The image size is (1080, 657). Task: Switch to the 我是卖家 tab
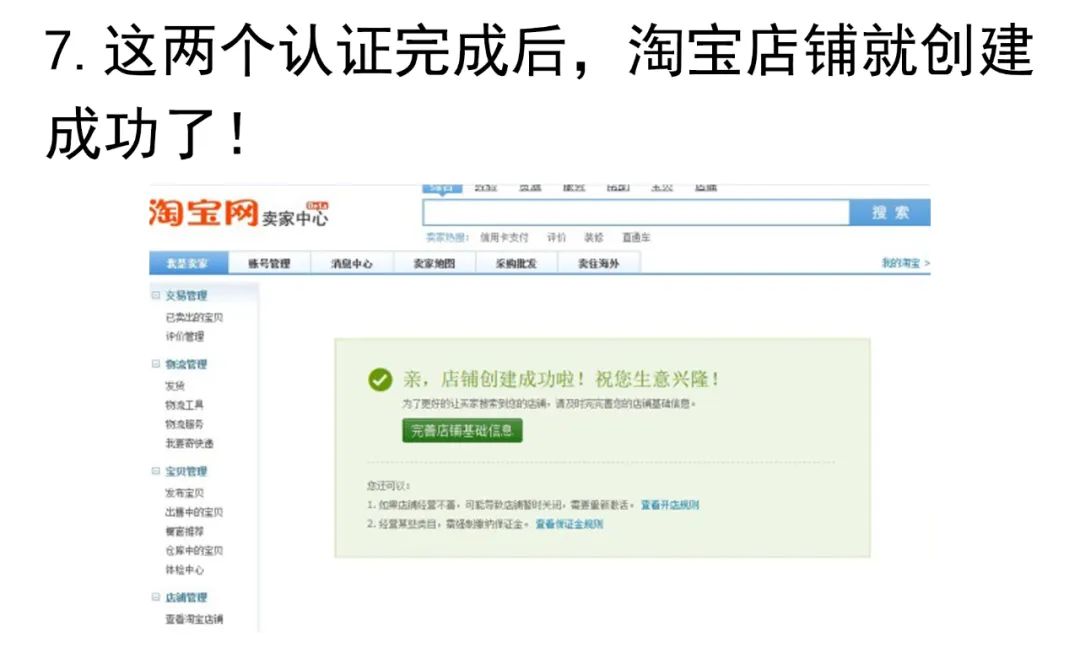pos(187,262)
